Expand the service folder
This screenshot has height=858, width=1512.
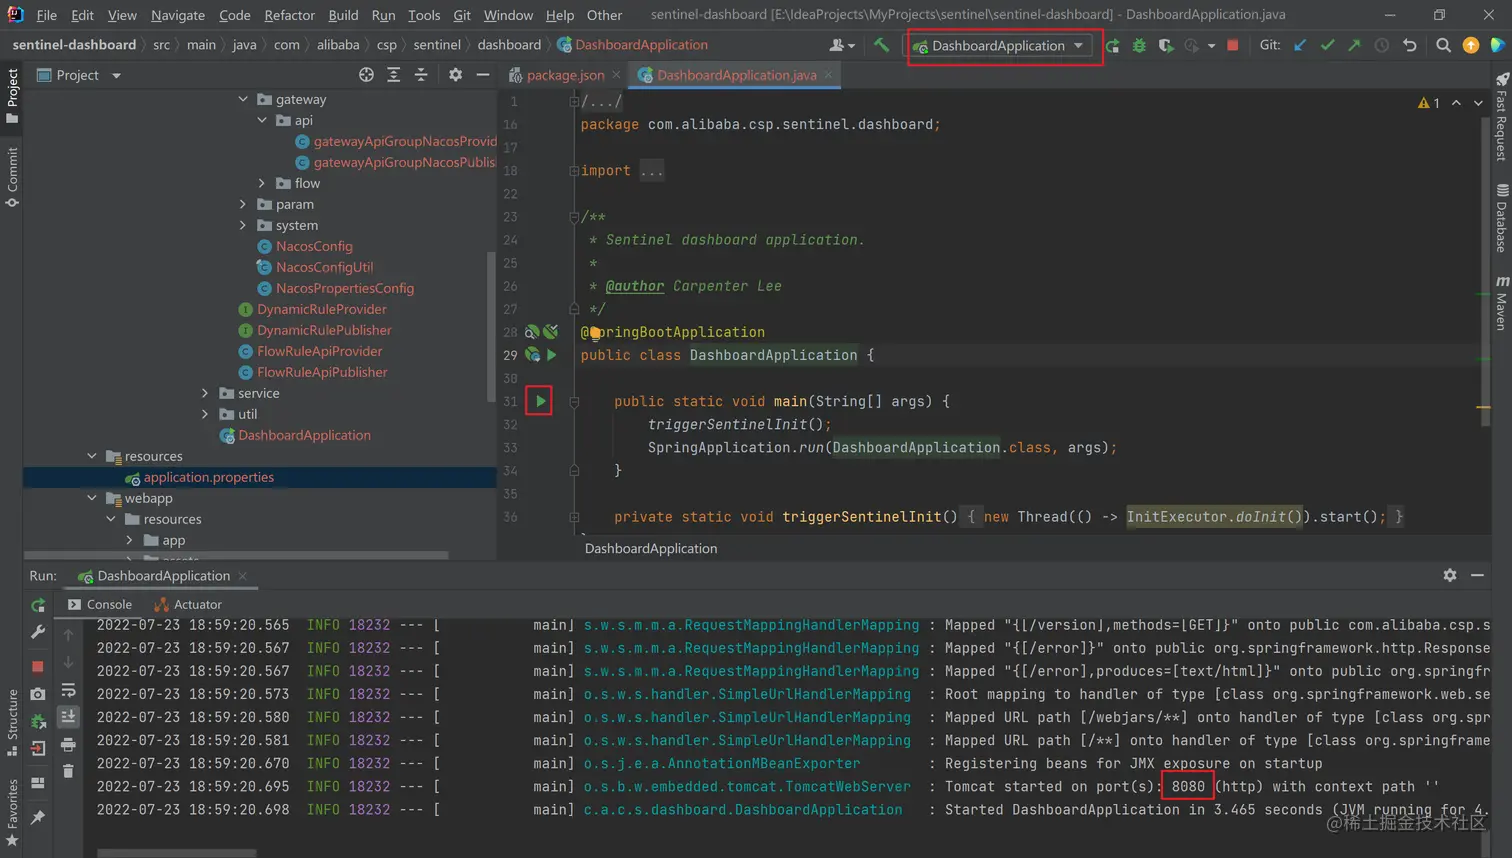click(205, 393)
